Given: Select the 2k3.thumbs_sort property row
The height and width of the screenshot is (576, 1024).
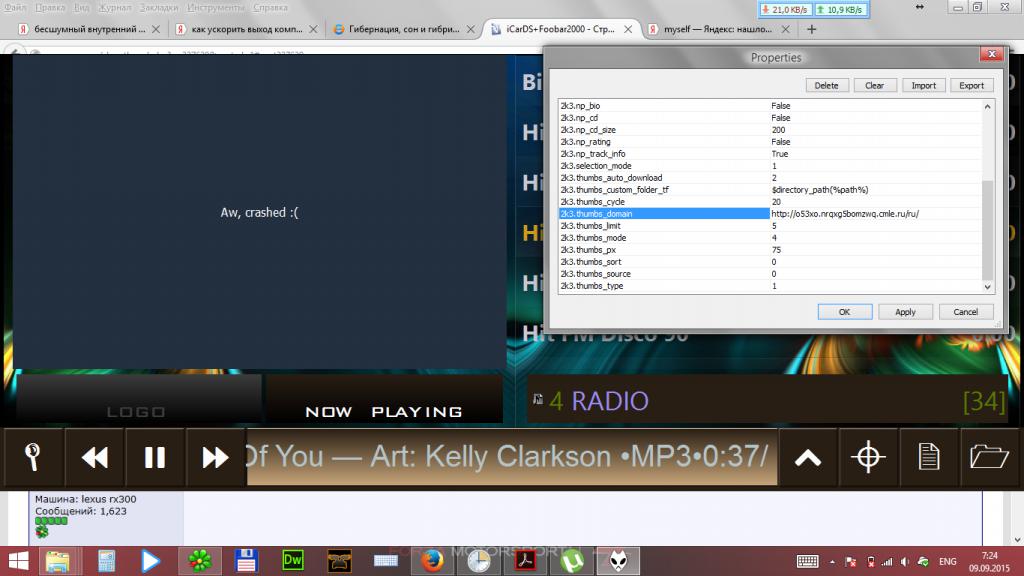Looking at the screenshot, I should [769, 262].
